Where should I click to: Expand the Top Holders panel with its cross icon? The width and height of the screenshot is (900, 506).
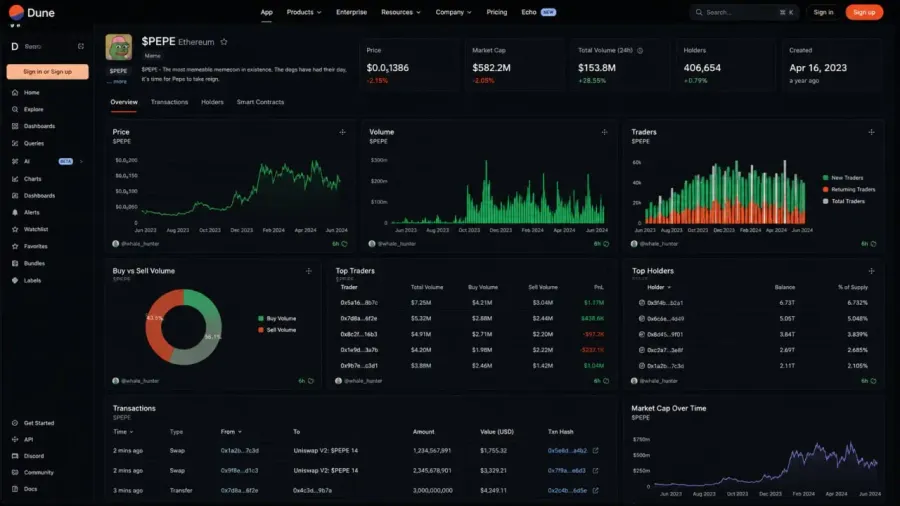[871, 271]
